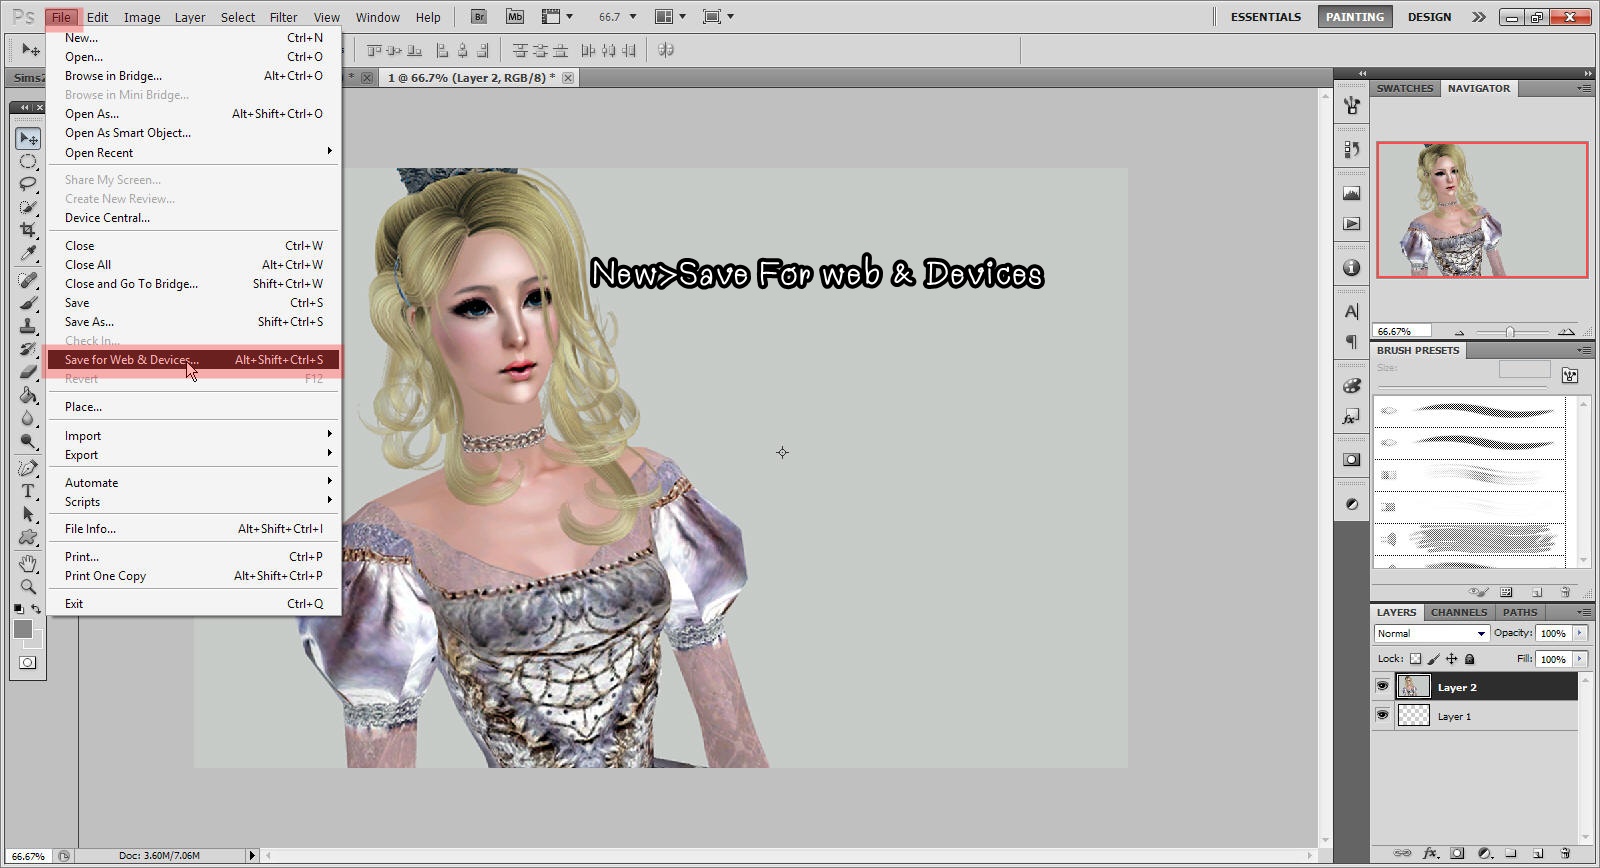
Task: Click the delete layer trash icon
Action: [1565, 853]
